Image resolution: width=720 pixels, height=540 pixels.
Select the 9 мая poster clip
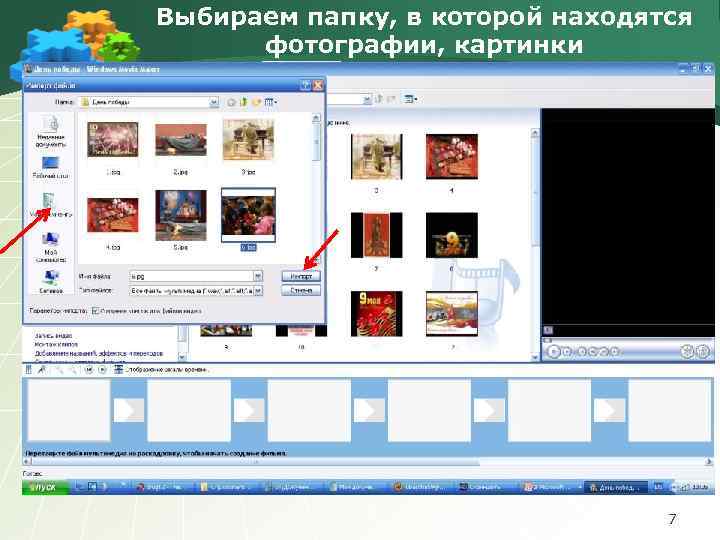[377, 314]
